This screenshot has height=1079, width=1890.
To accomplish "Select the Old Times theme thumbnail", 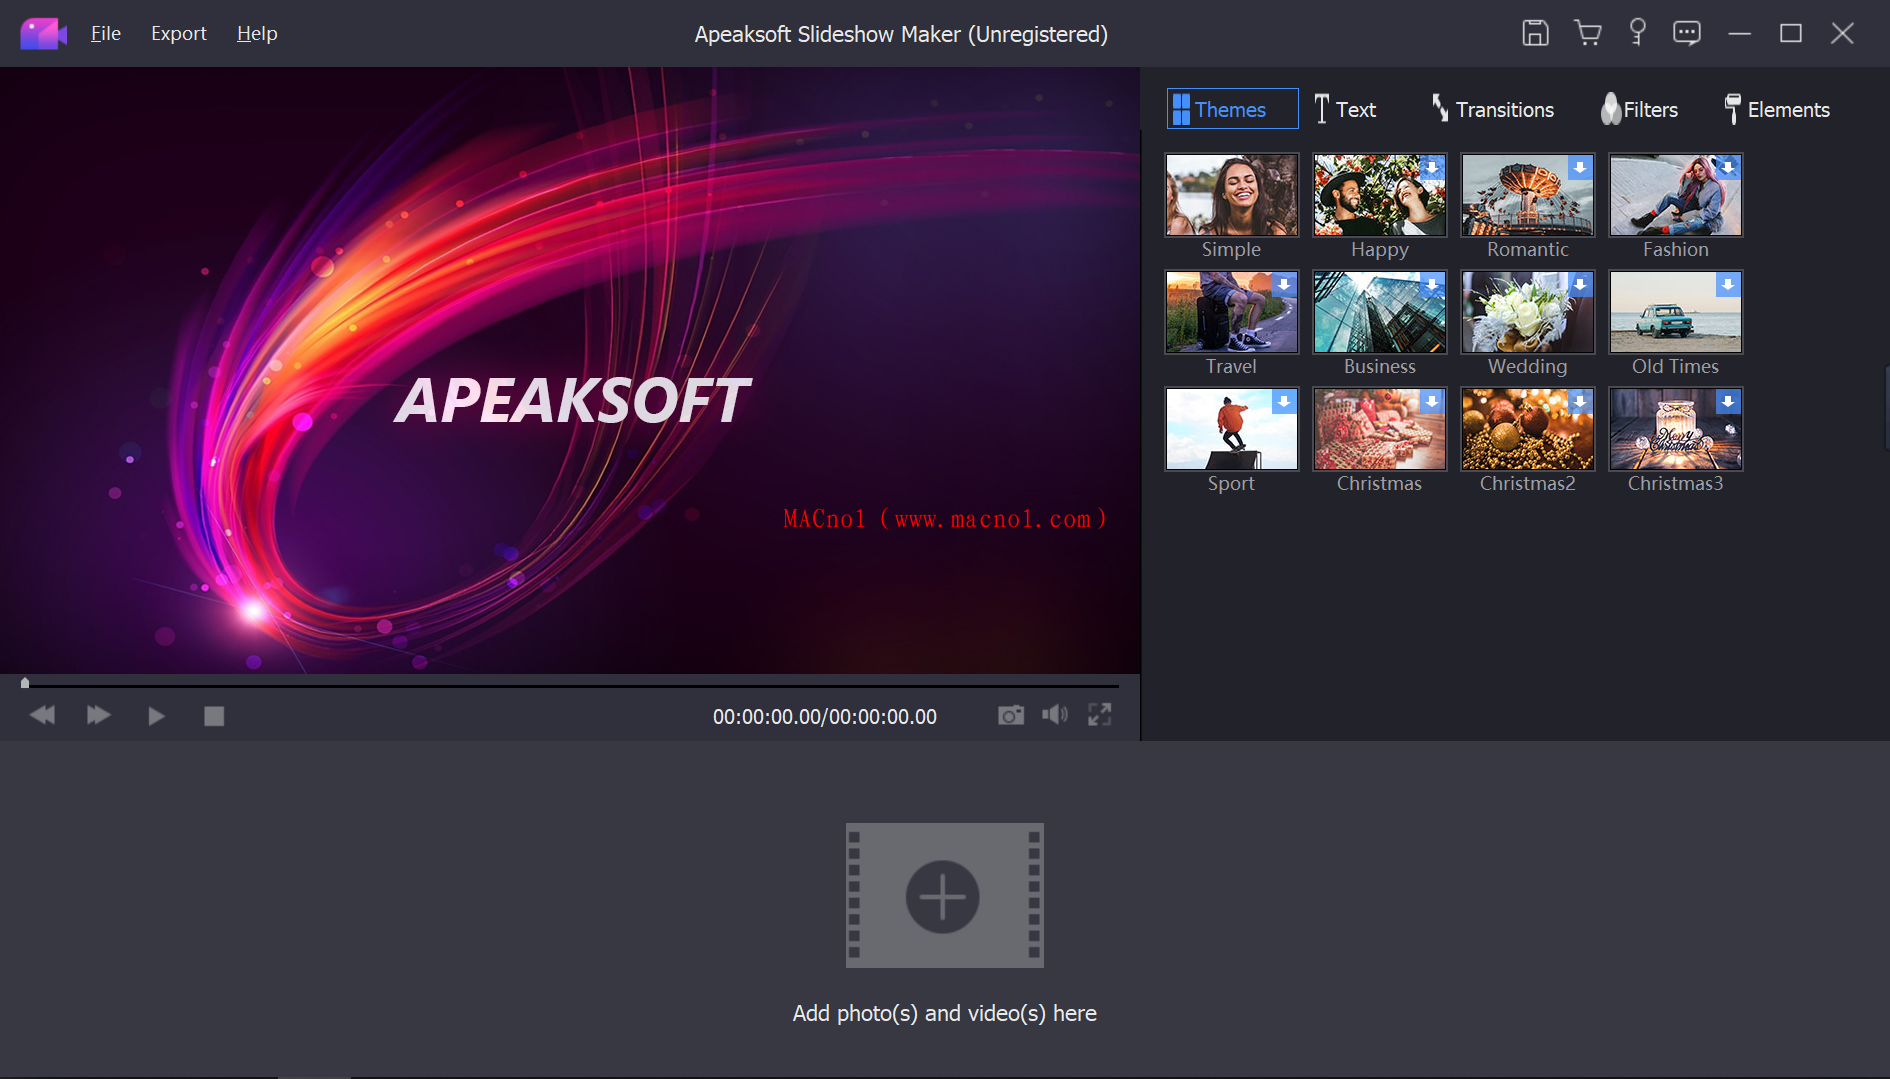I will 1676,312.
